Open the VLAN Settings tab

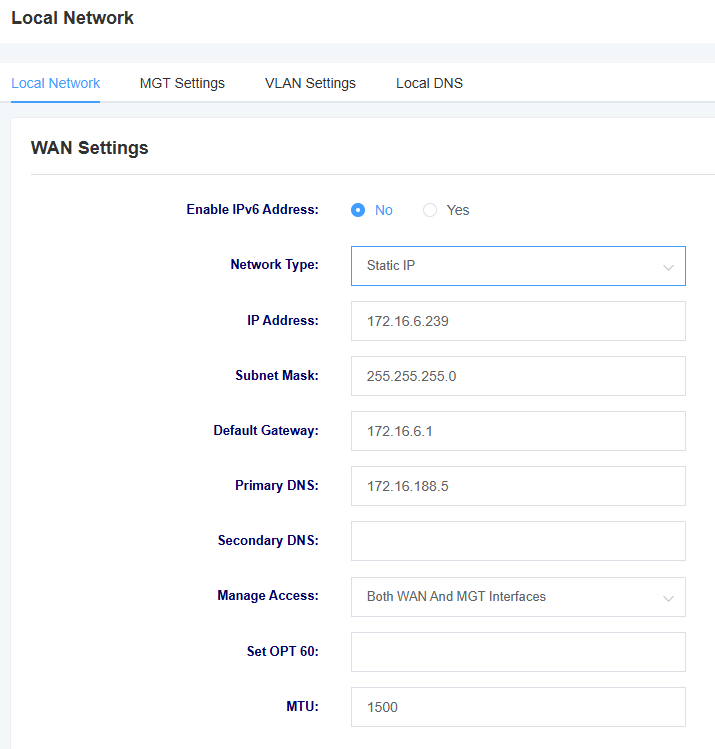[310, 83]
